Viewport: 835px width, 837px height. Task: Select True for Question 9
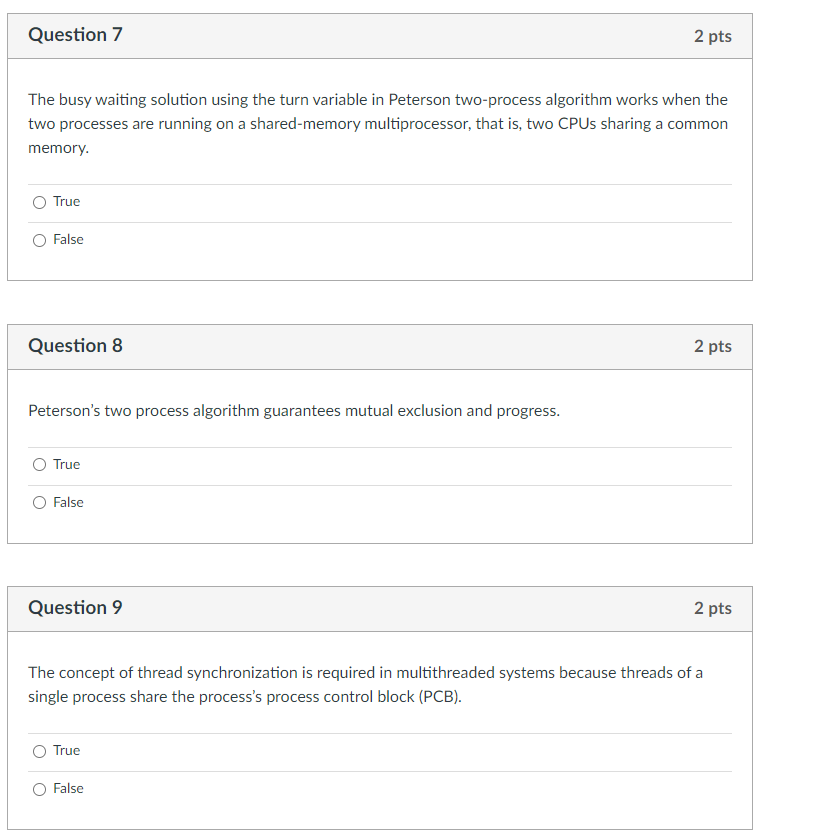click(x=39, y=750)
